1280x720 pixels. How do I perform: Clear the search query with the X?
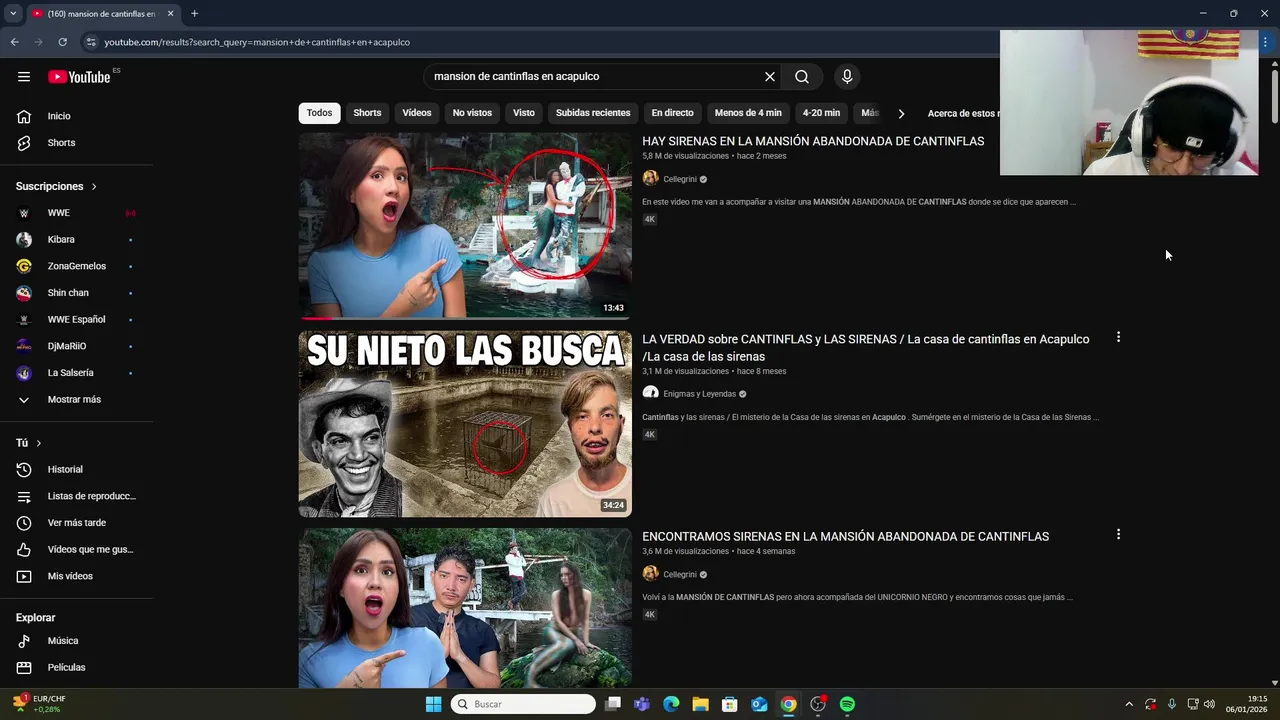pos(770,77)
